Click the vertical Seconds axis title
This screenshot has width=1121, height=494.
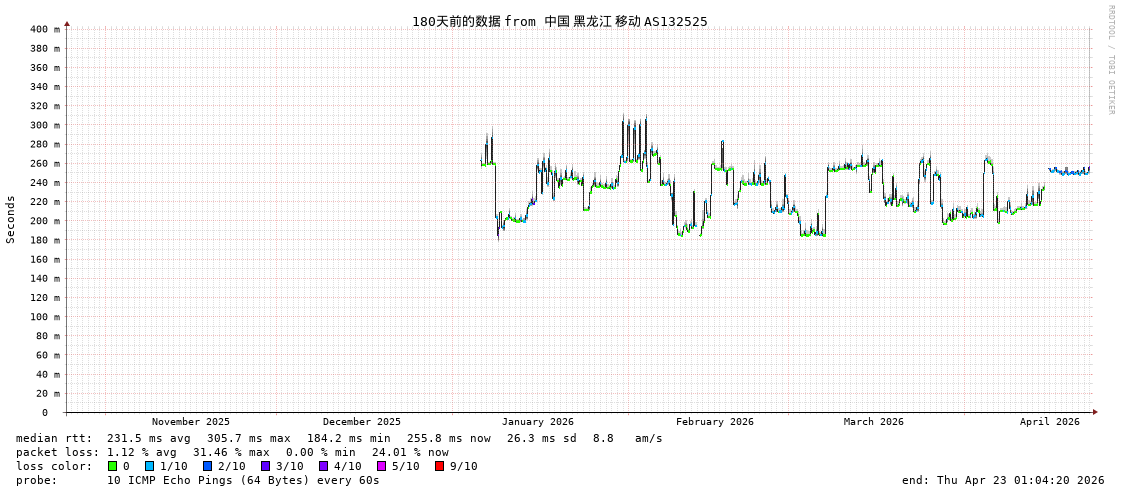tap(11, 219)
